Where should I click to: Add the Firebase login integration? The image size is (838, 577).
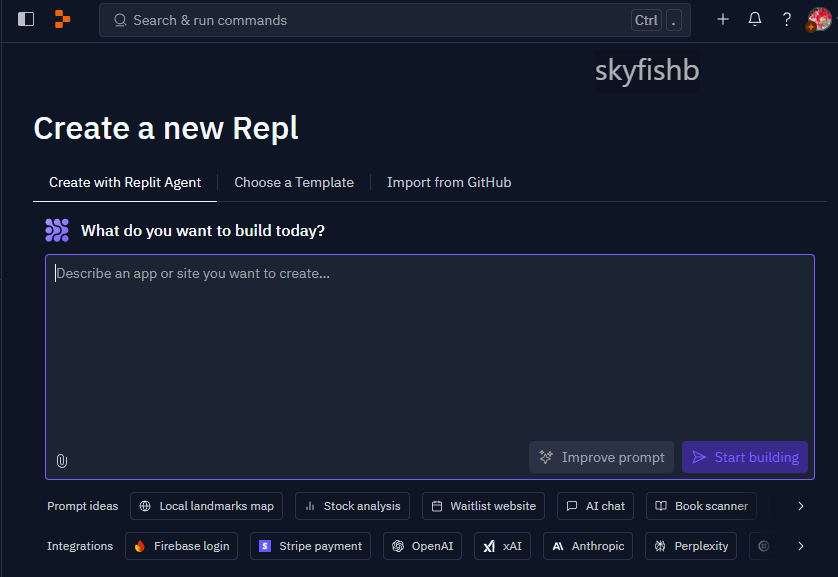pyautogui.click(x=182, y=546)
